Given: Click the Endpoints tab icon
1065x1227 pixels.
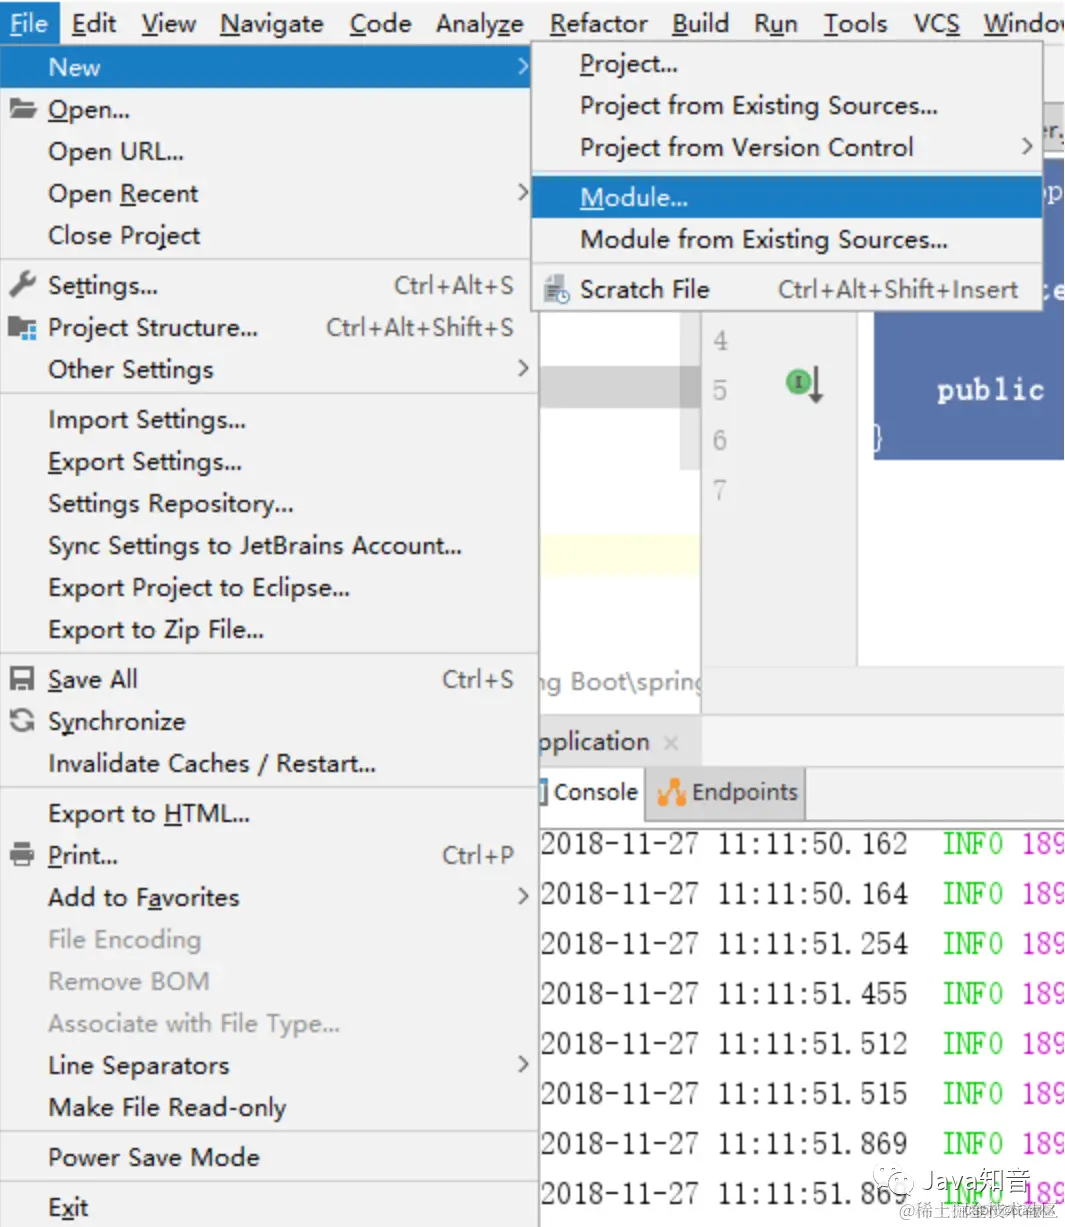Looking at the screenshot, I should [x=671, y=793].
